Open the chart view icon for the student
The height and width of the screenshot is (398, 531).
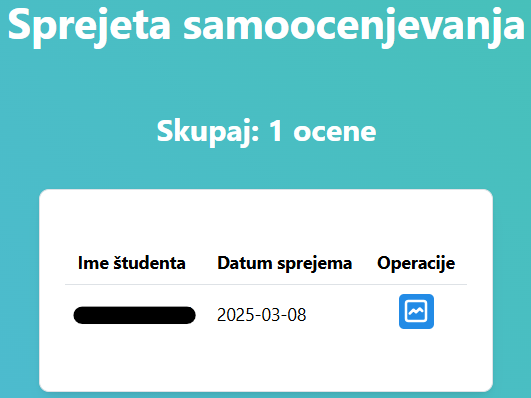416,311
